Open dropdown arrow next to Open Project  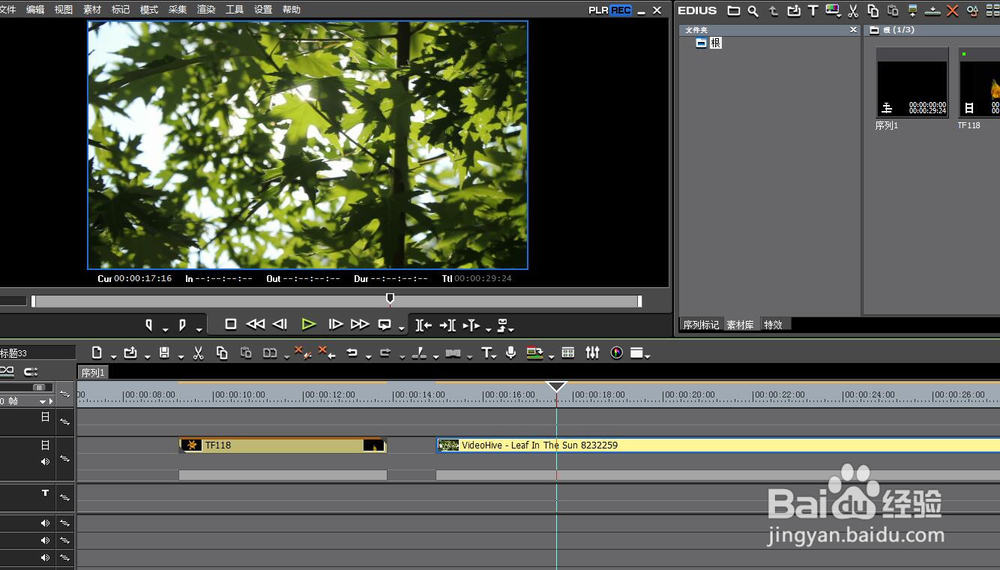(x=147, y=356)
